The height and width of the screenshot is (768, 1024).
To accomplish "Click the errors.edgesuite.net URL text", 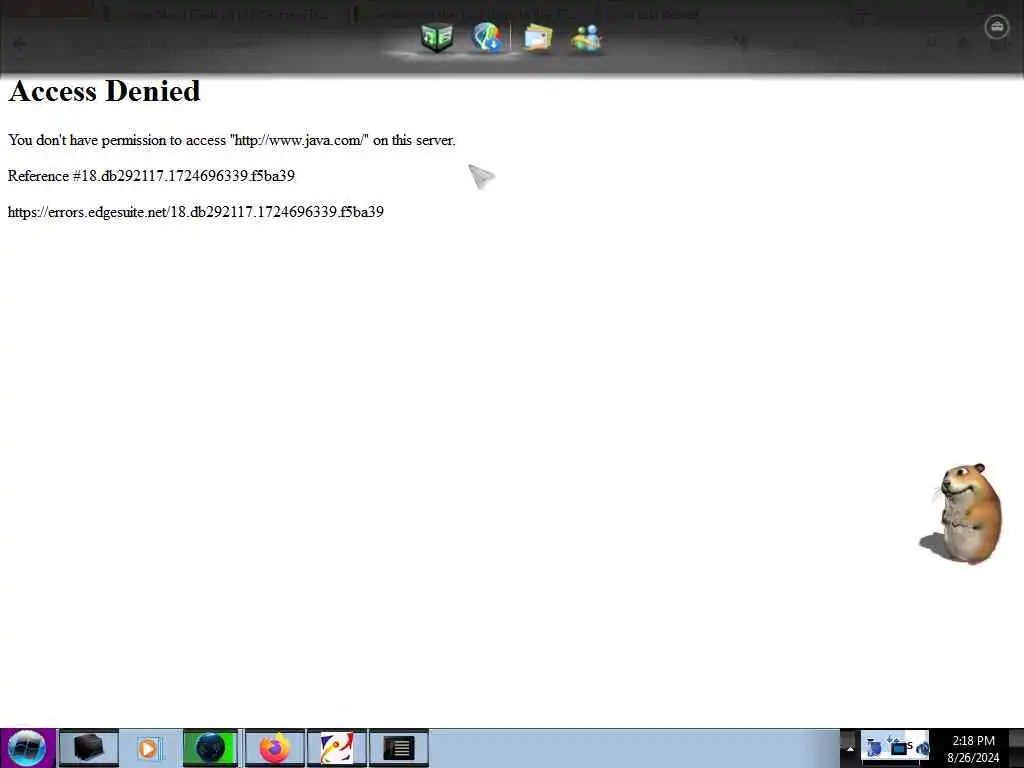I will pyautogui.click(x=196, y=212).
